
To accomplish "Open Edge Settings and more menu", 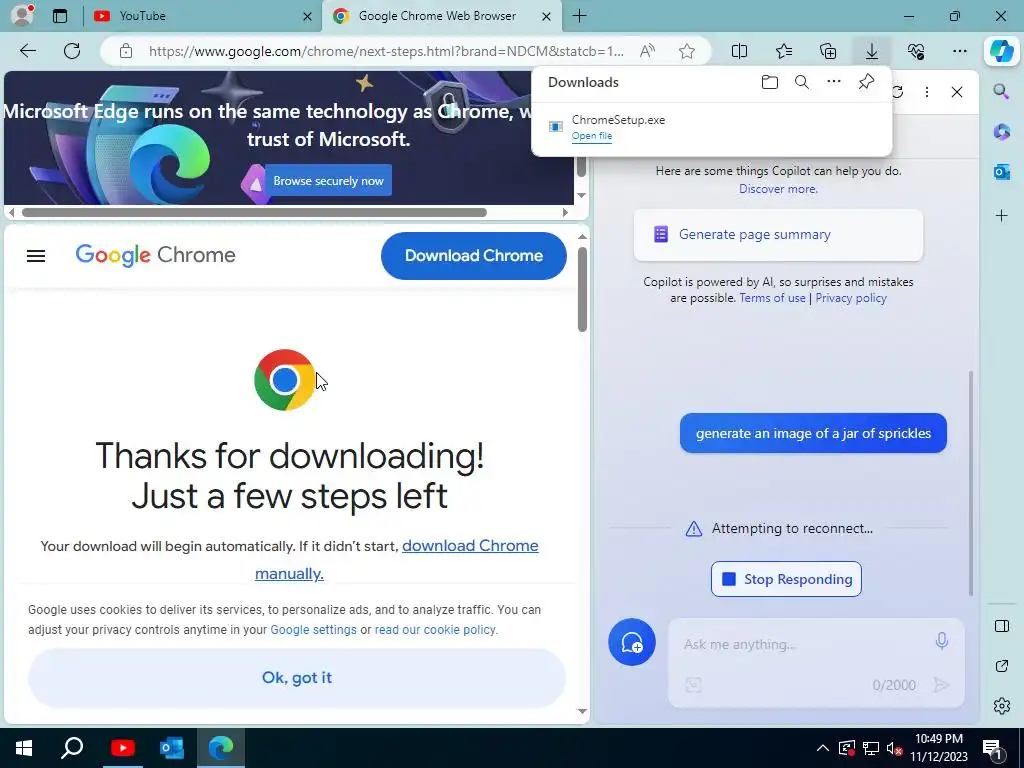I will [959, 51].
